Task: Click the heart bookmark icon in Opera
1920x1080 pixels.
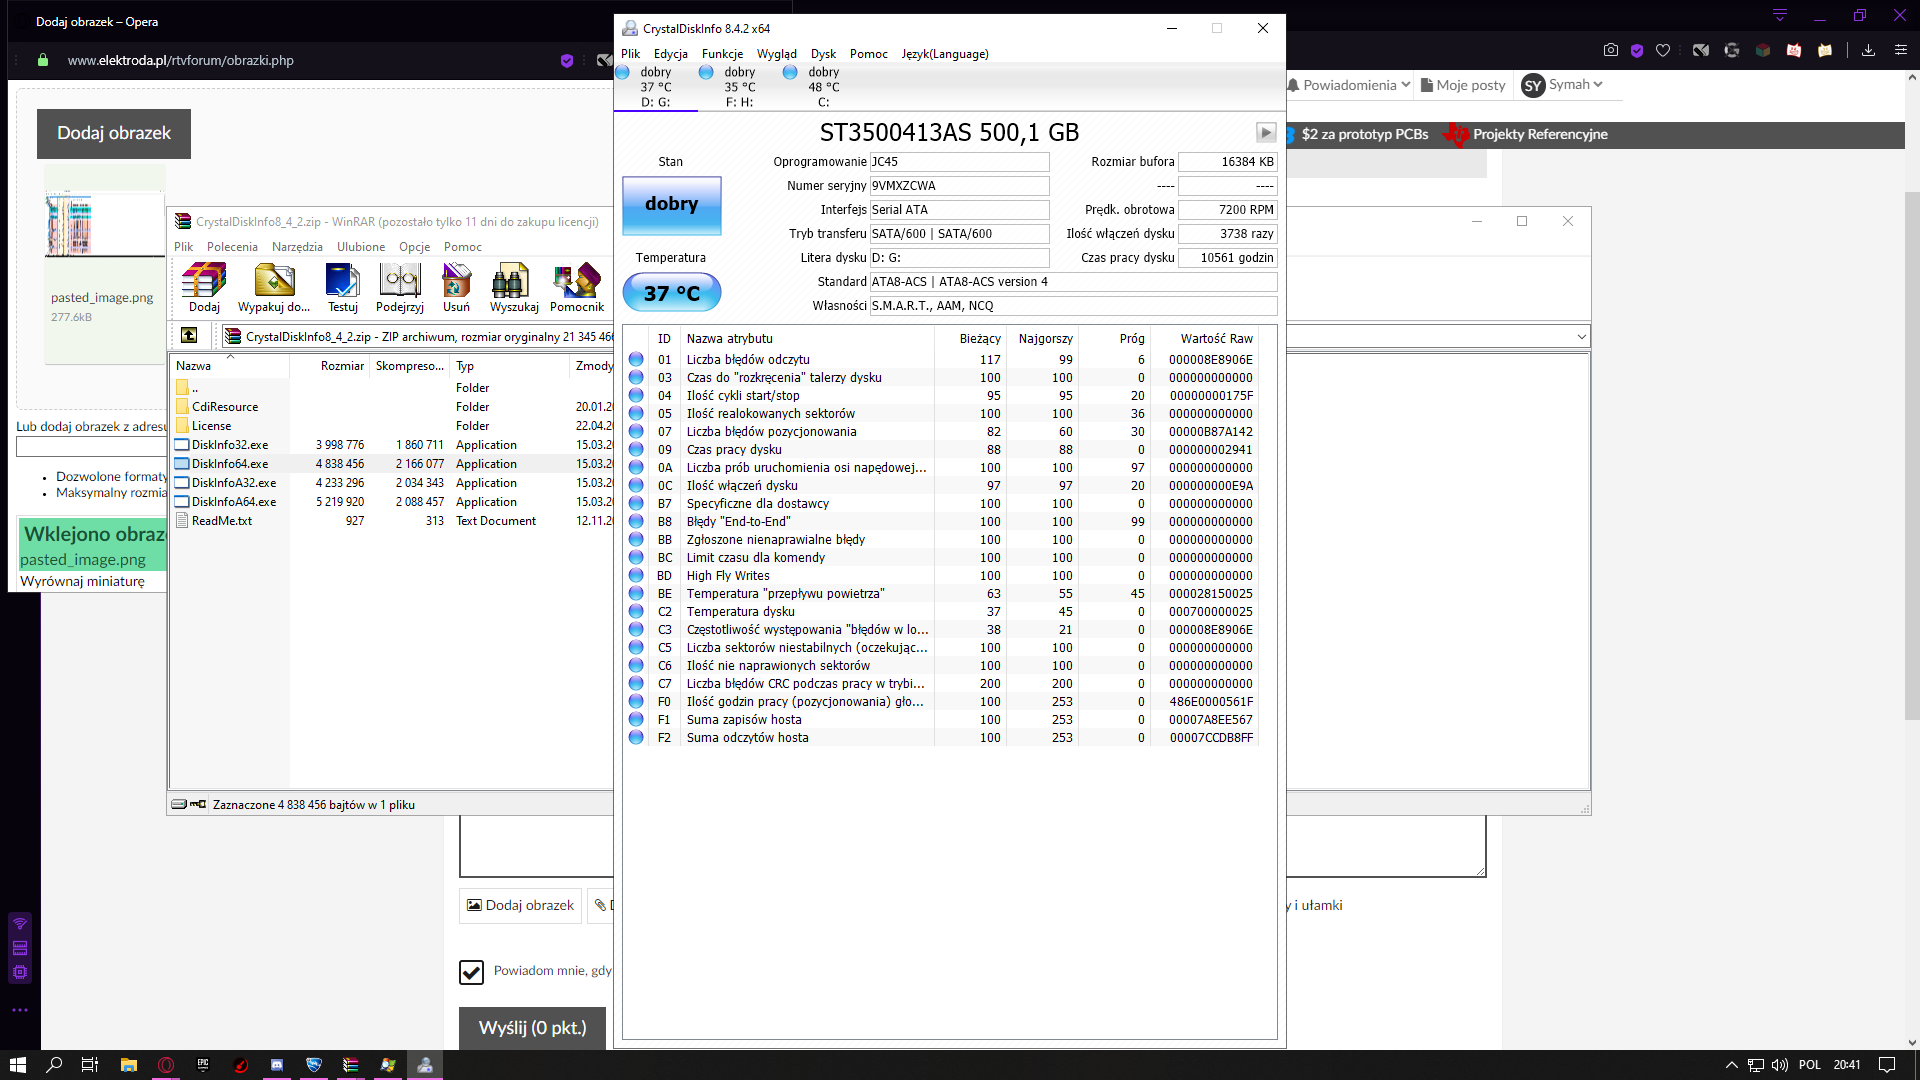Action: pos(1663,50)
